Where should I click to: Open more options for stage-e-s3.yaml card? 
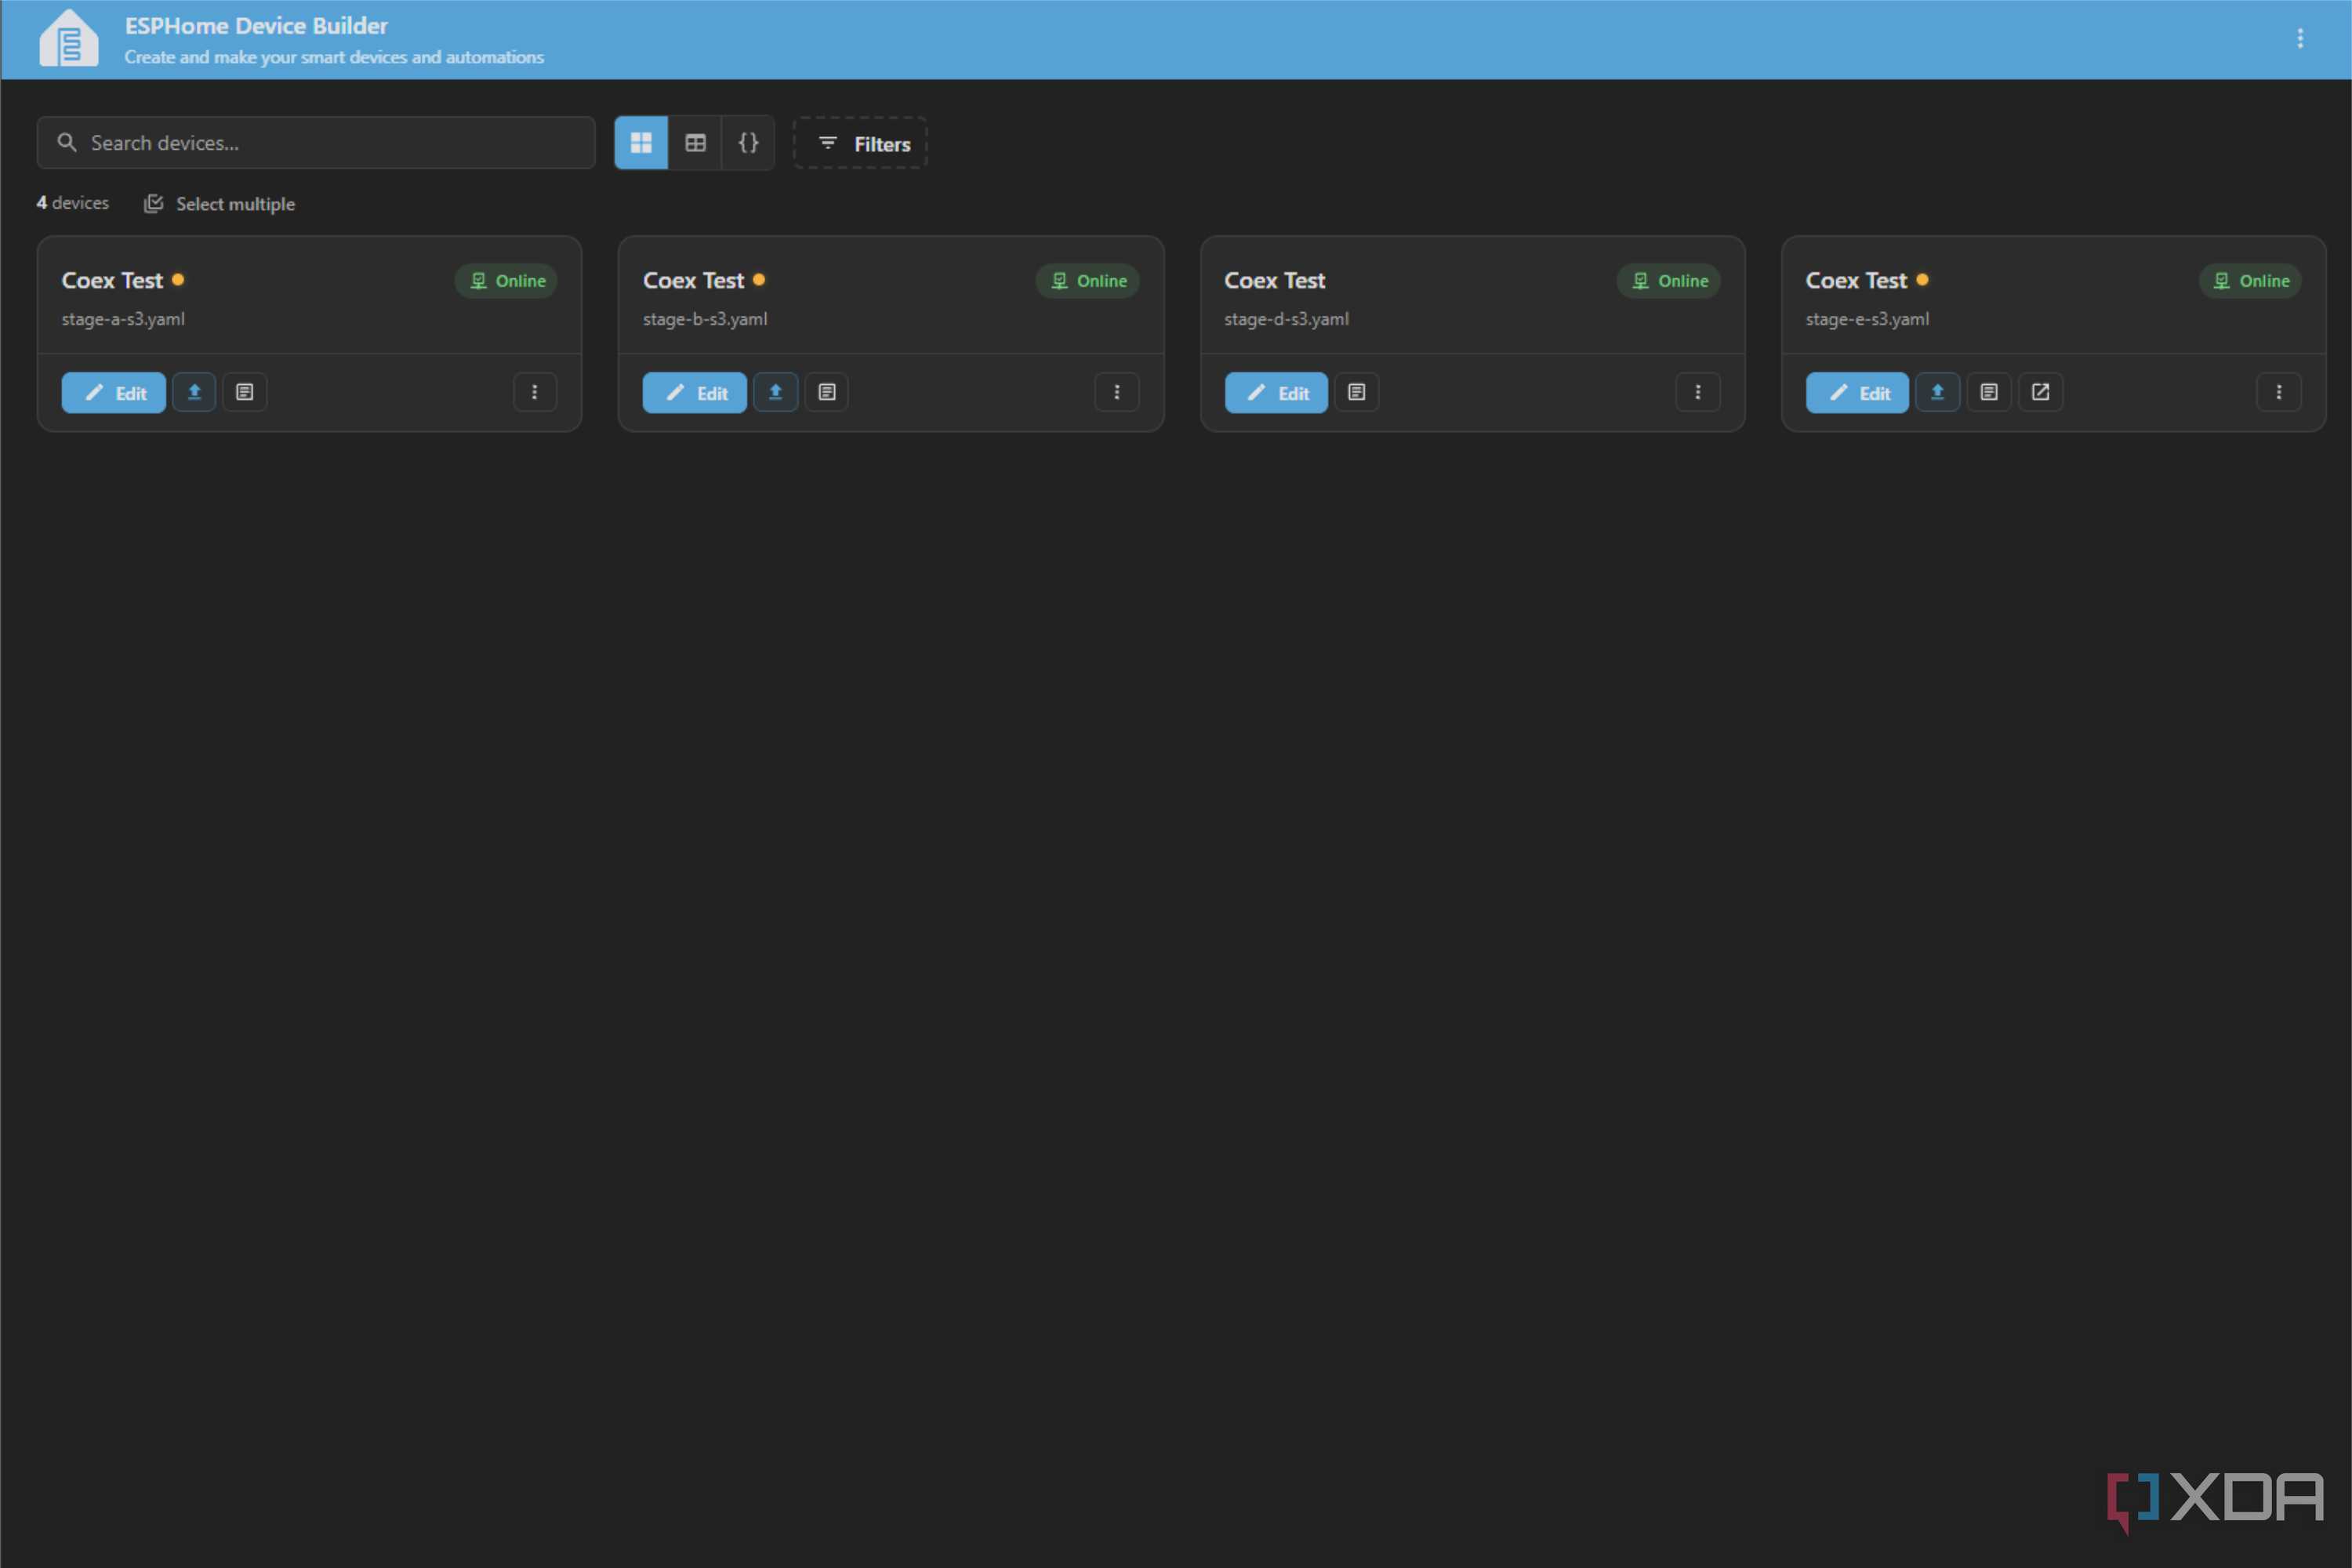[2278, 392]
